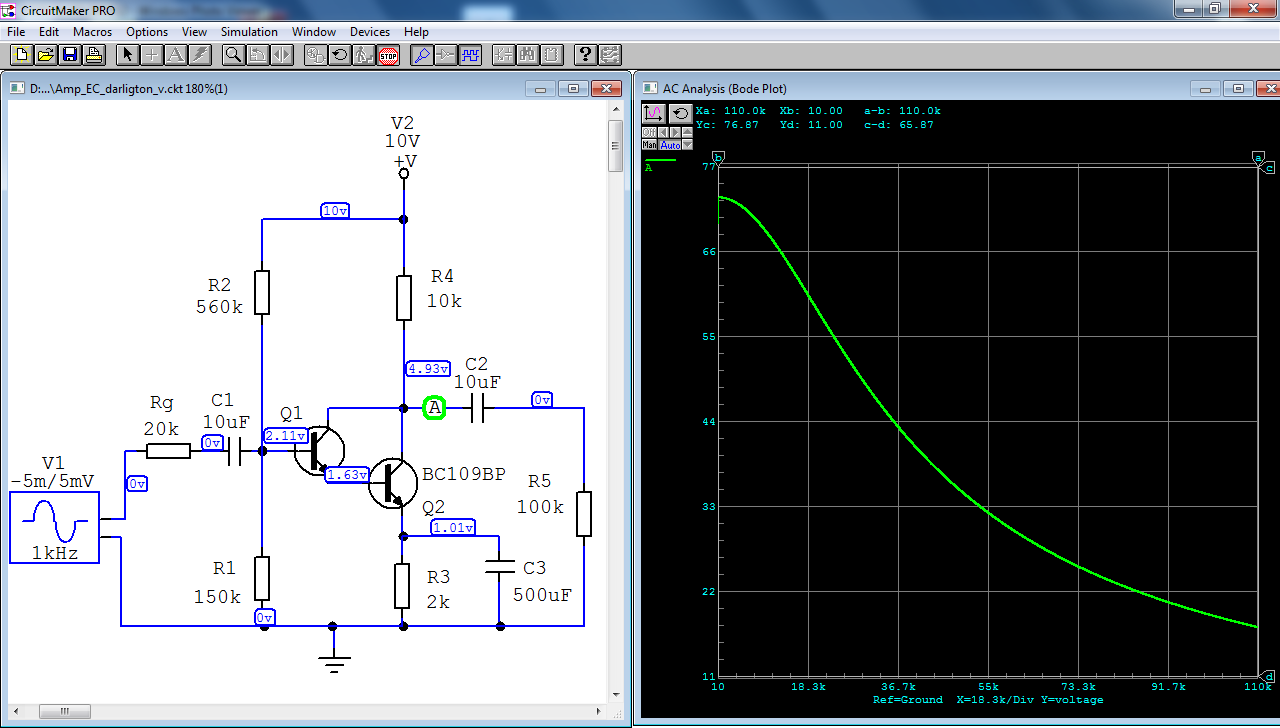Click right arrow in Bode plot controls
The width and height of the screenshot is (1280, 728).
[675, 132]
